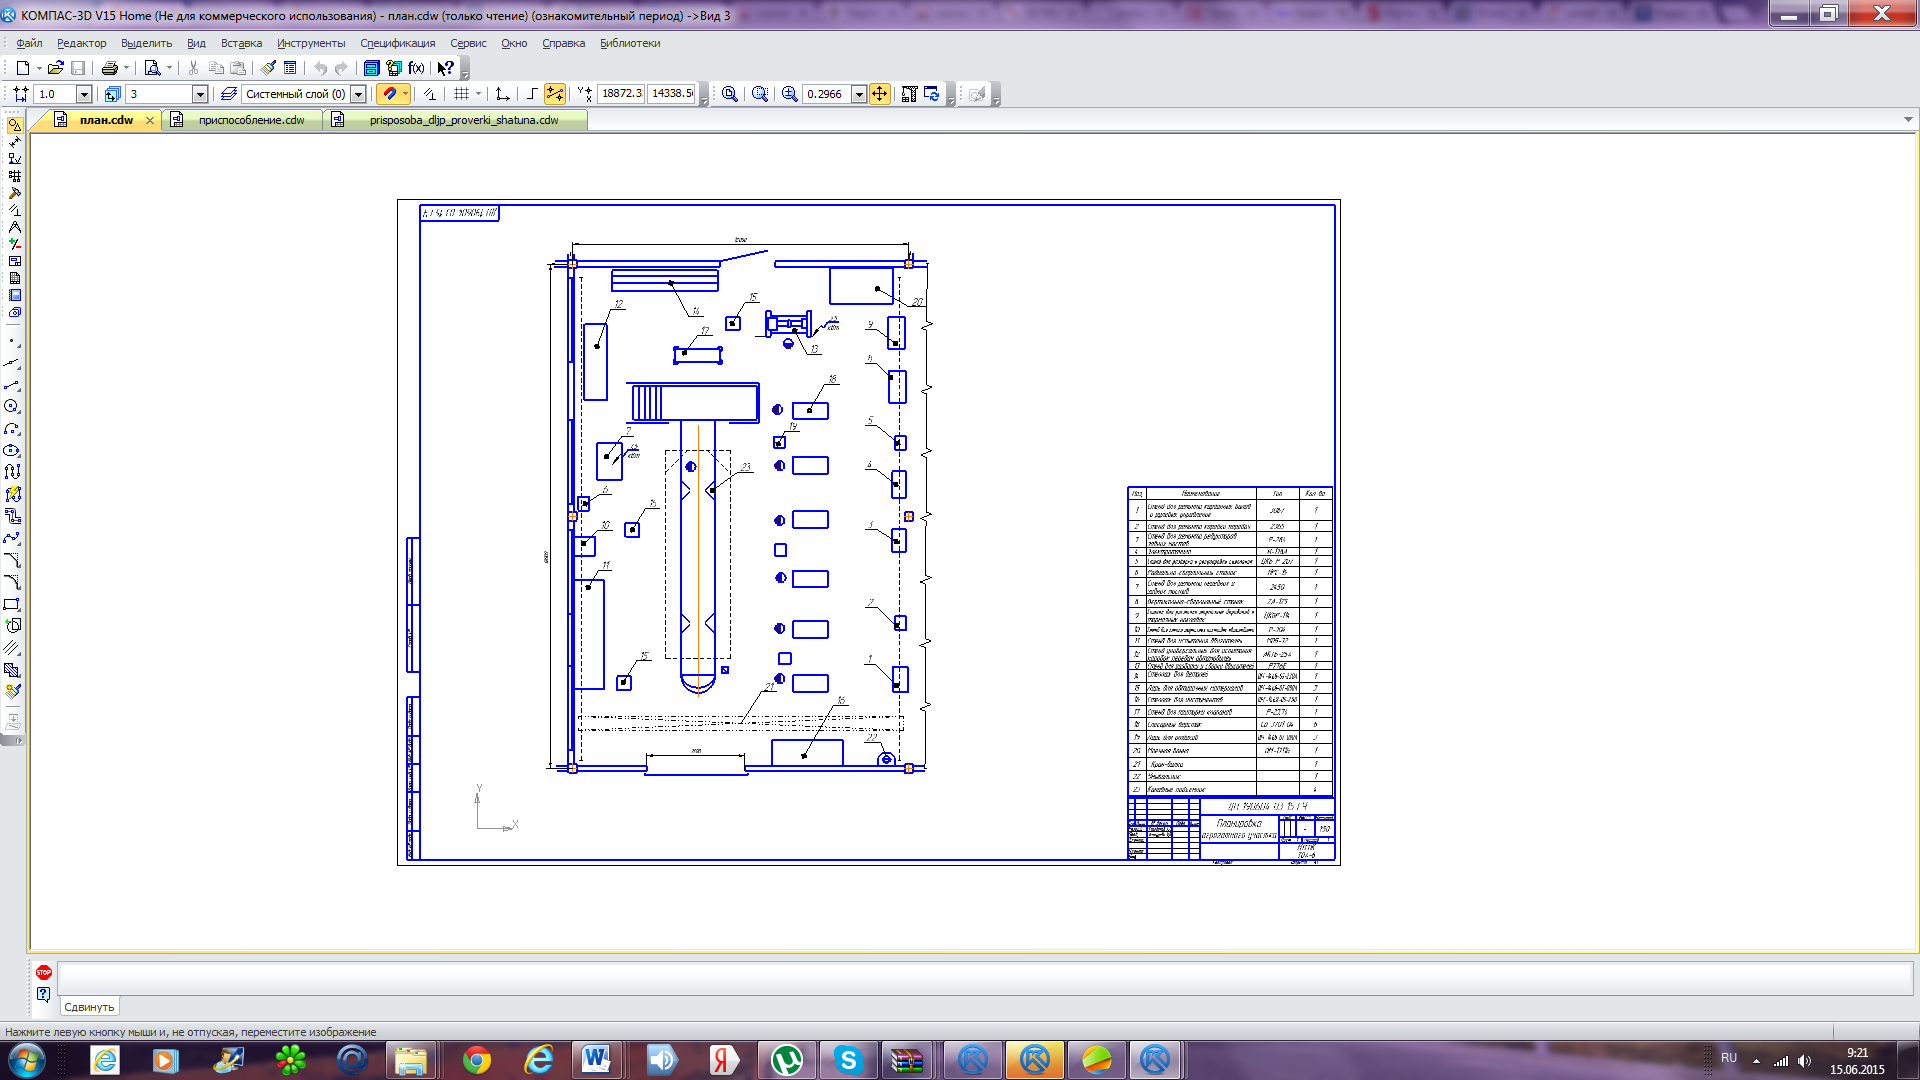Click the Print icon in toolbar

[109, 68]
